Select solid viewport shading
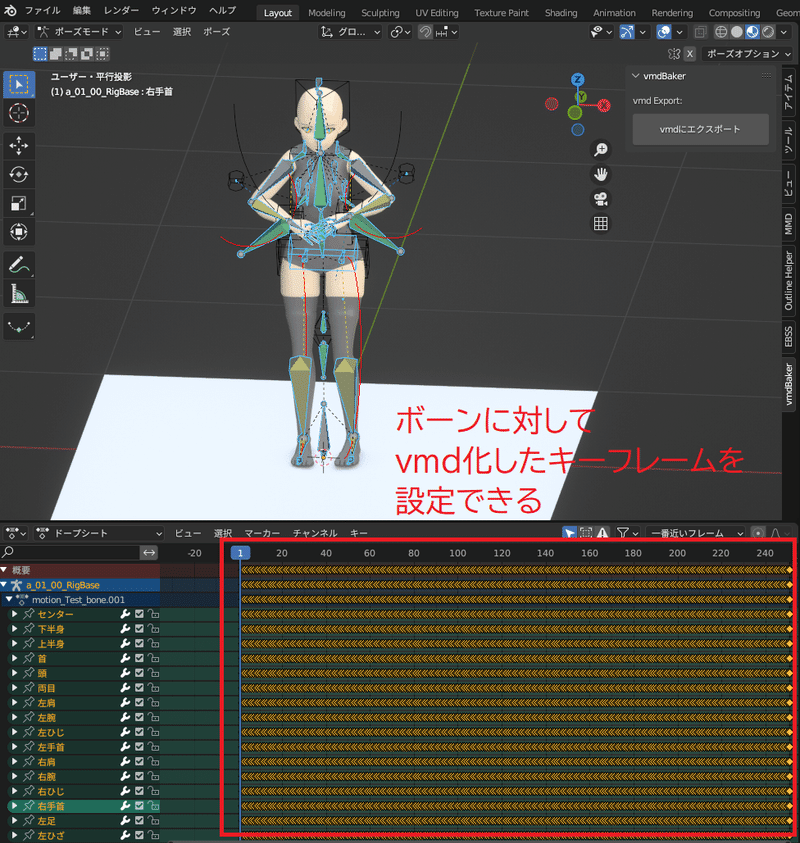 (x=737, y=32)
